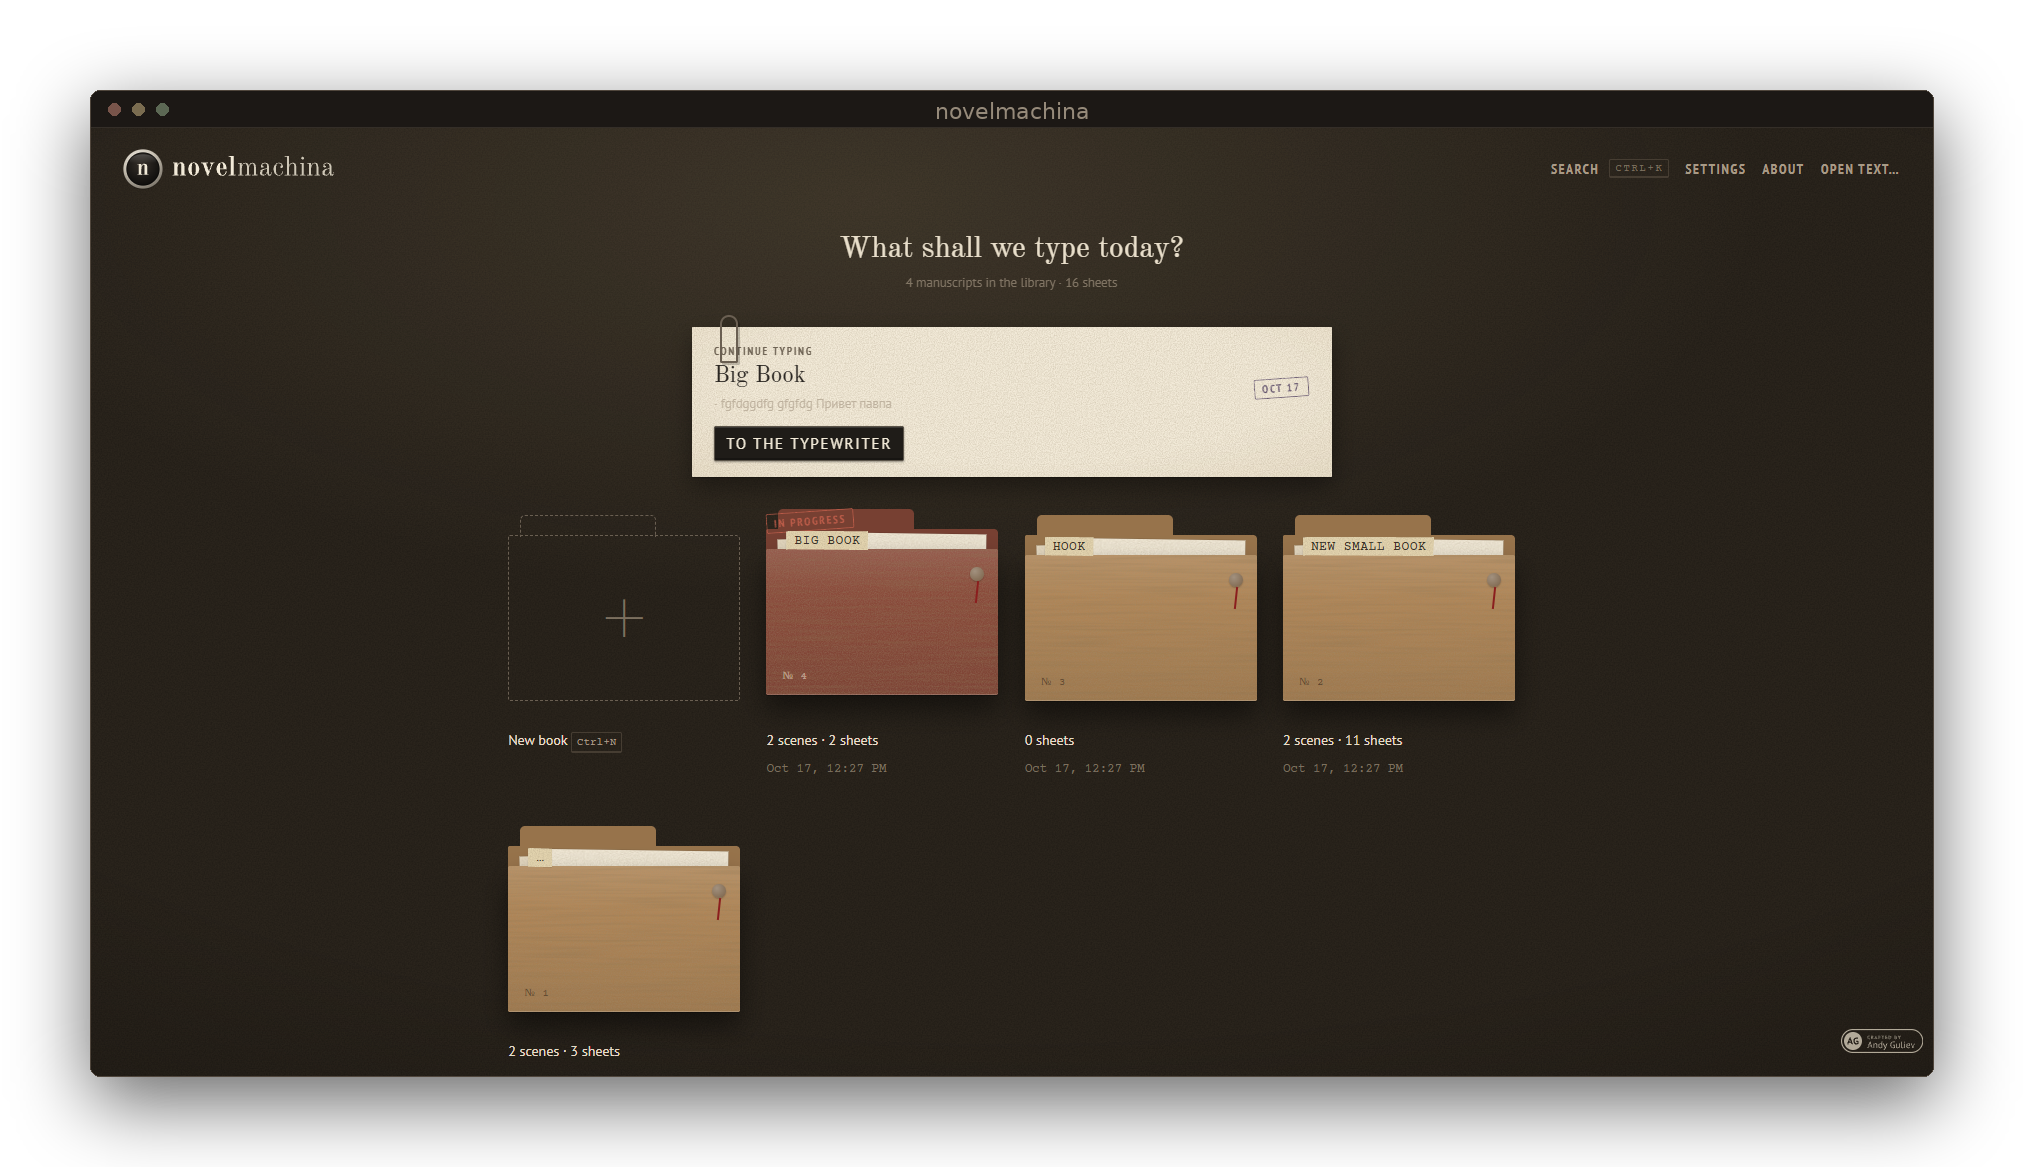Screen dimensions: 2024x1167
Task: Click the plus icon to create a book
Action: (624, 618)
